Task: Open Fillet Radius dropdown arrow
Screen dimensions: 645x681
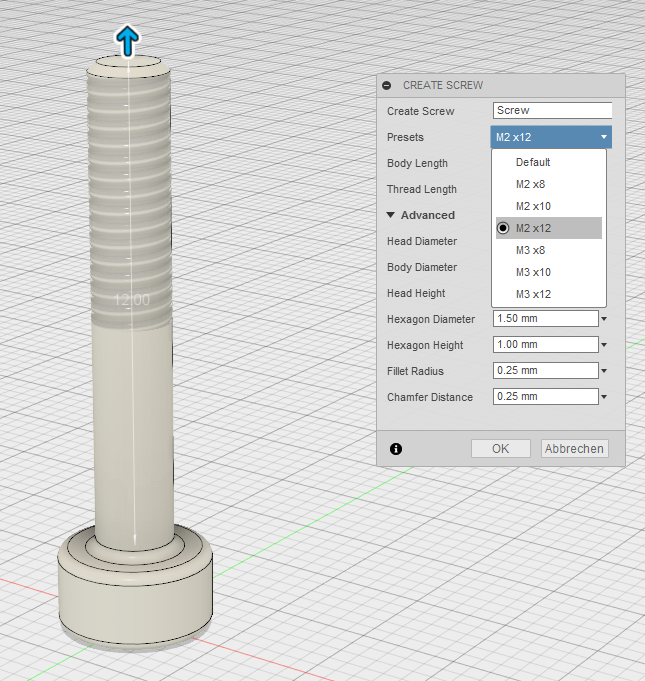Action: click(x=604, y=371)
